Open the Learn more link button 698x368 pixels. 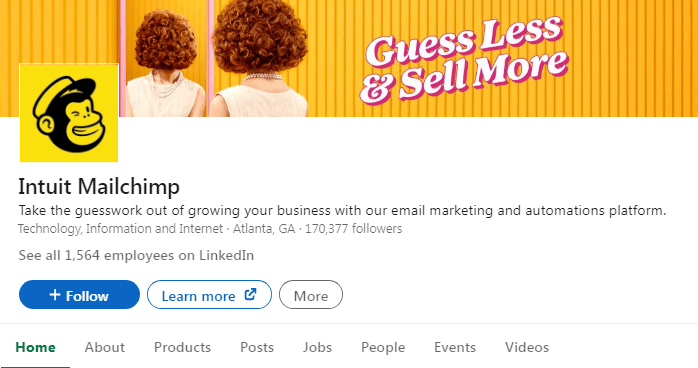click(209, 295)
